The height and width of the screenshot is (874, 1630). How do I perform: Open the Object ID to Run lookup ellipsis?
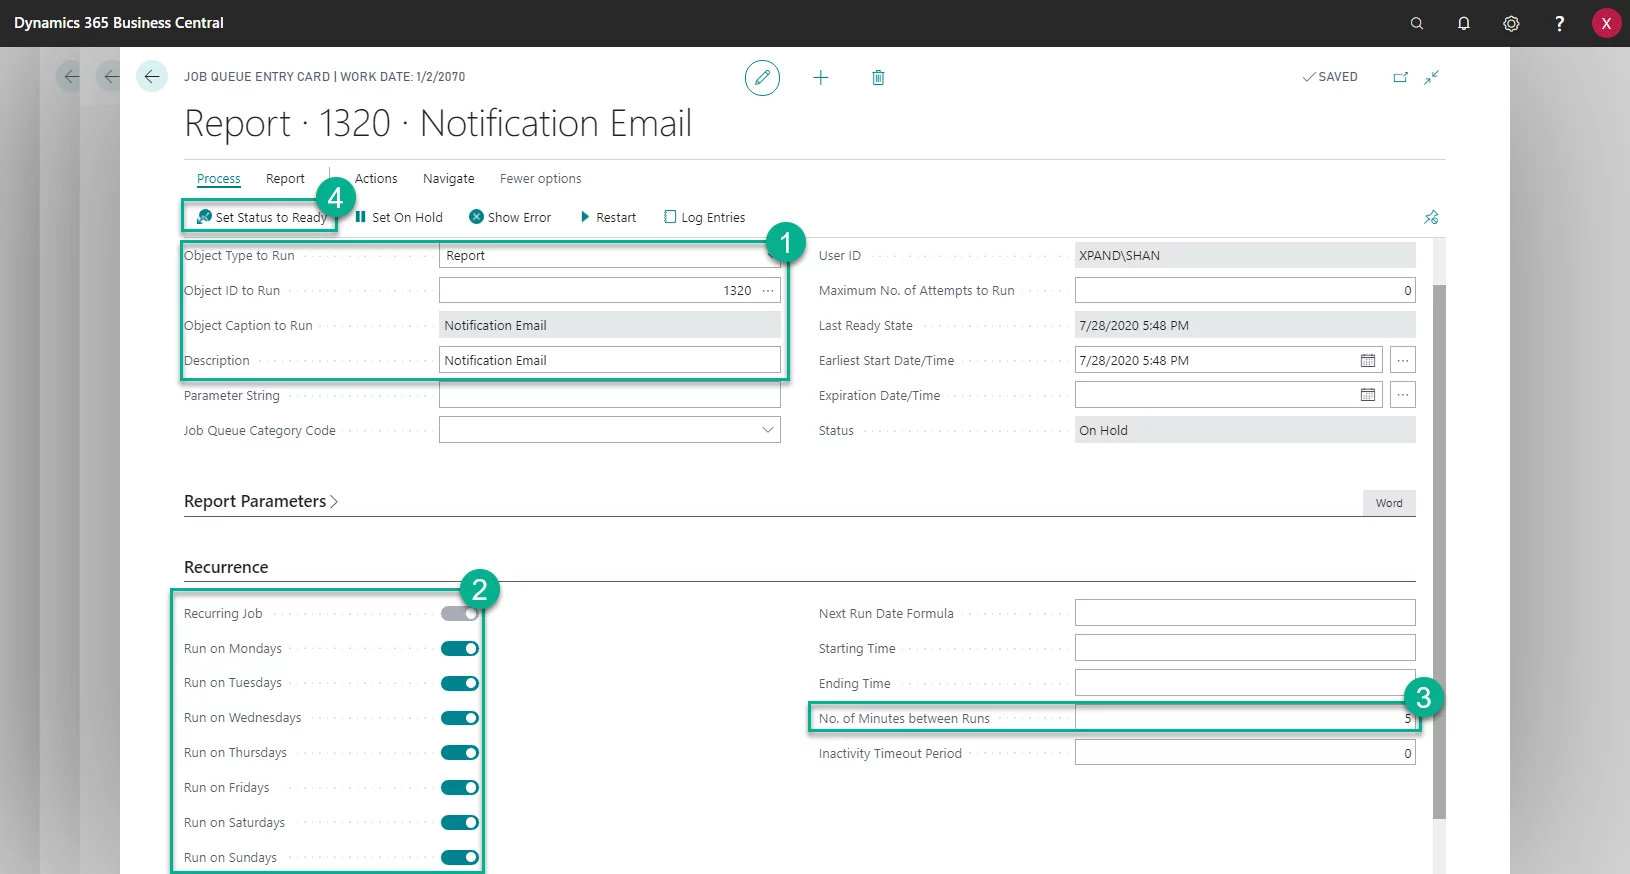(768, 290)
